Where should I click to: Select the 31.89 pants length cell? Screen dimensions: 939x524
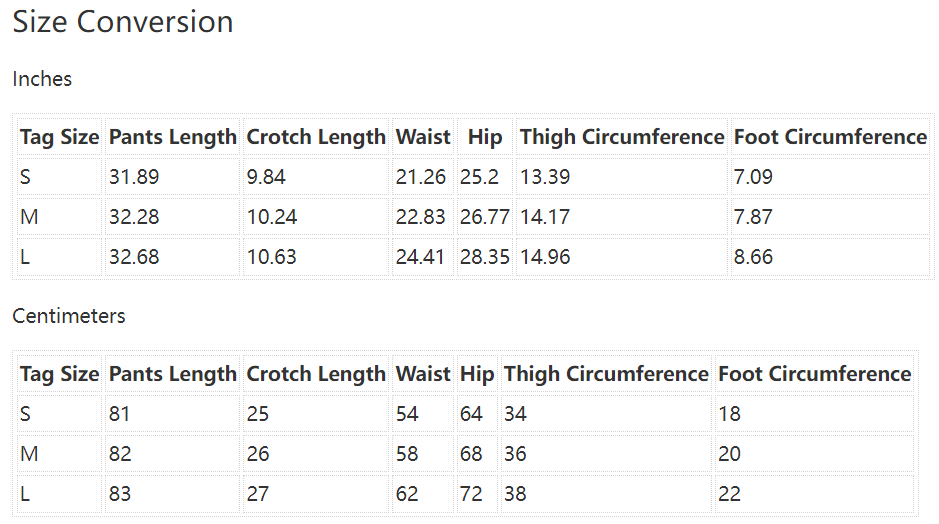click(x=134, y=177)
